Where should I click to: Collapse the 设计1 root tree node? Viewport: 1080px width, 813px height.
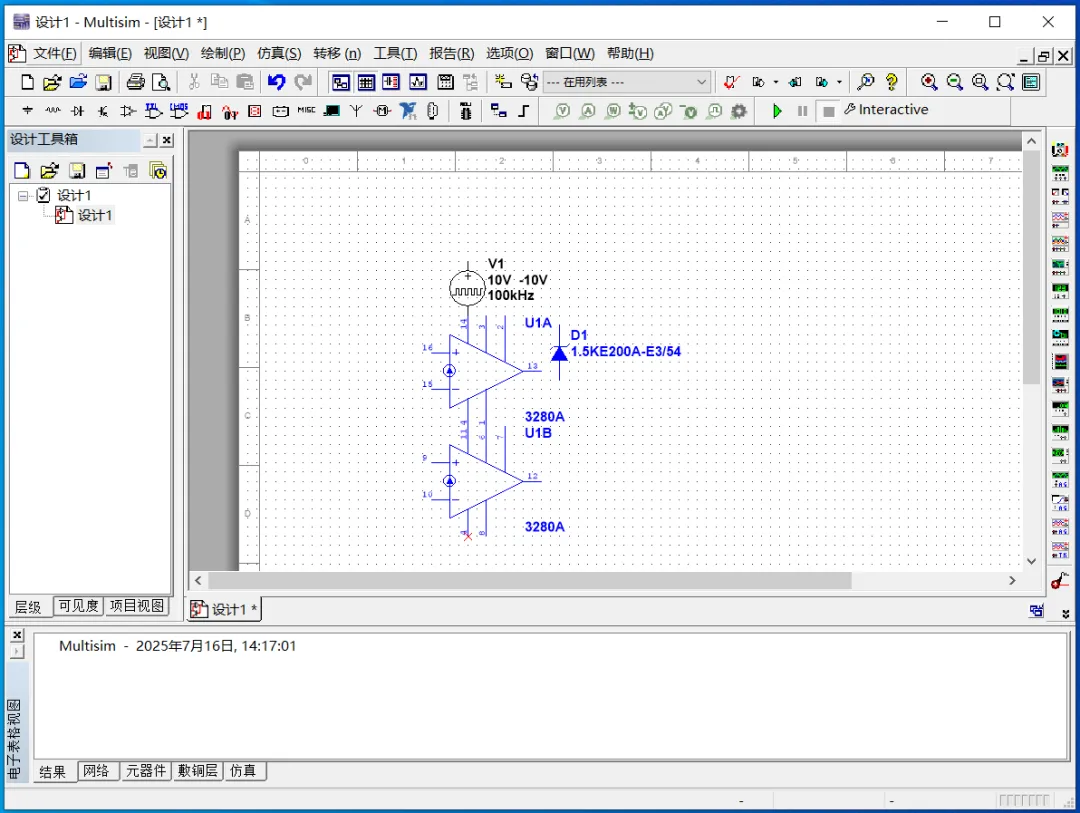pyautogui.click(x=23, y=196)
